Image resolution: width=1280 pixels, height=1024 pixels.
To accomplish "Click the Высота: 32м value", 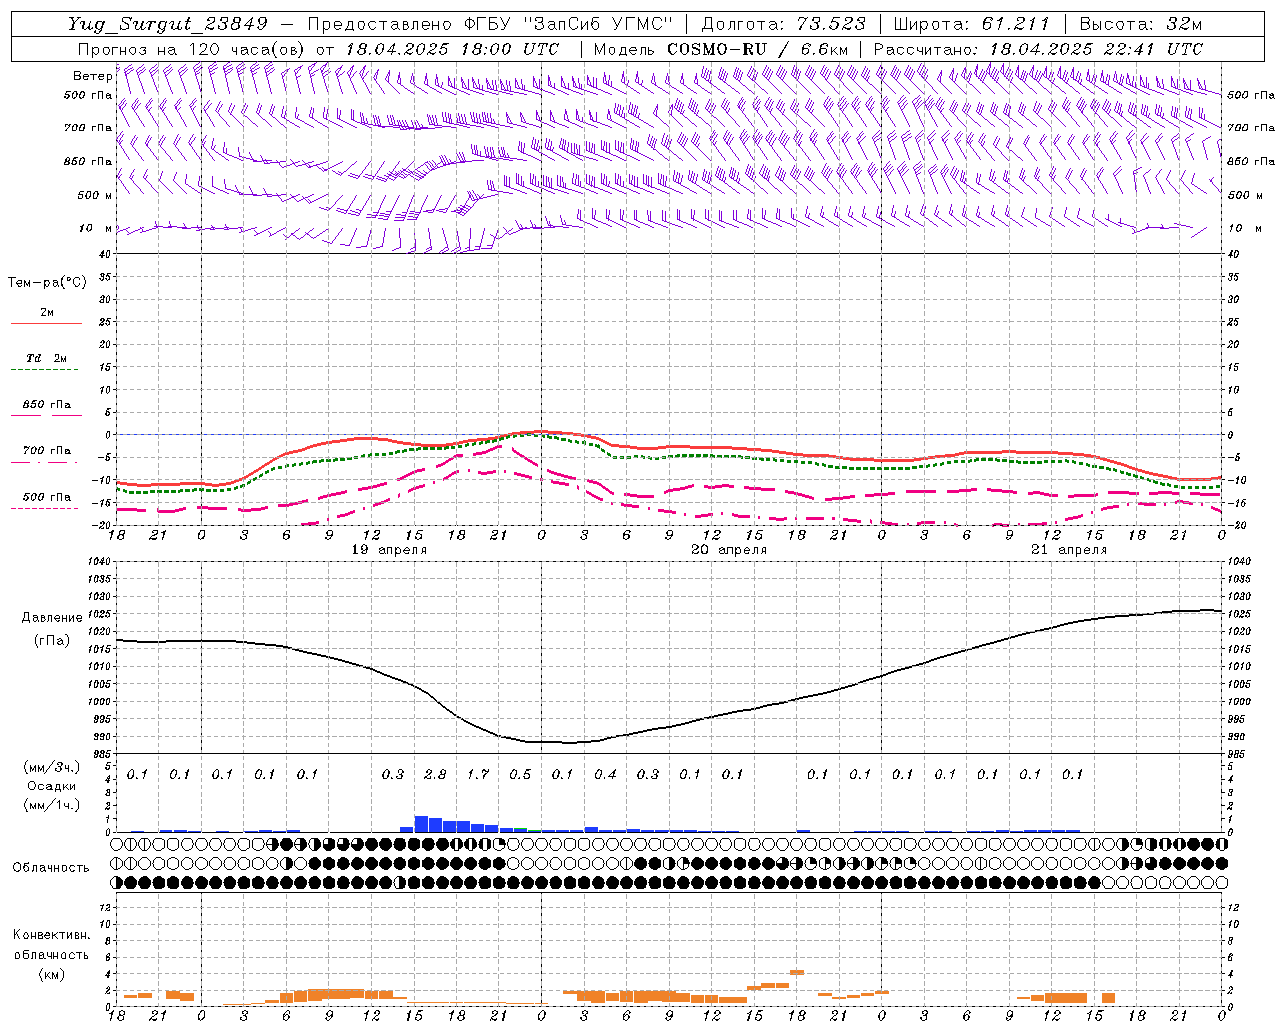I will pyautogui.click(x=1141, y=24).
